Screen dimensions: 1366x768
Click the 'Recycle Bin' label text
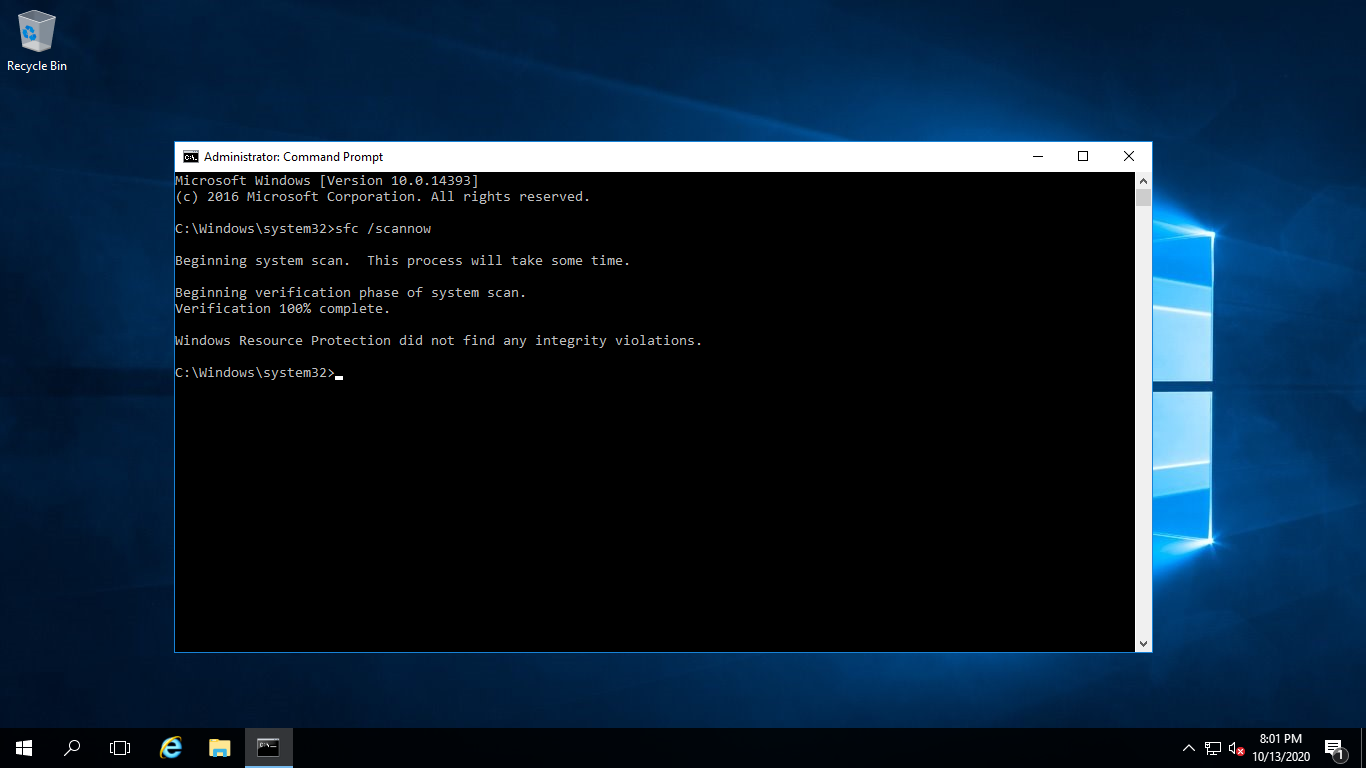click(37, 66)
